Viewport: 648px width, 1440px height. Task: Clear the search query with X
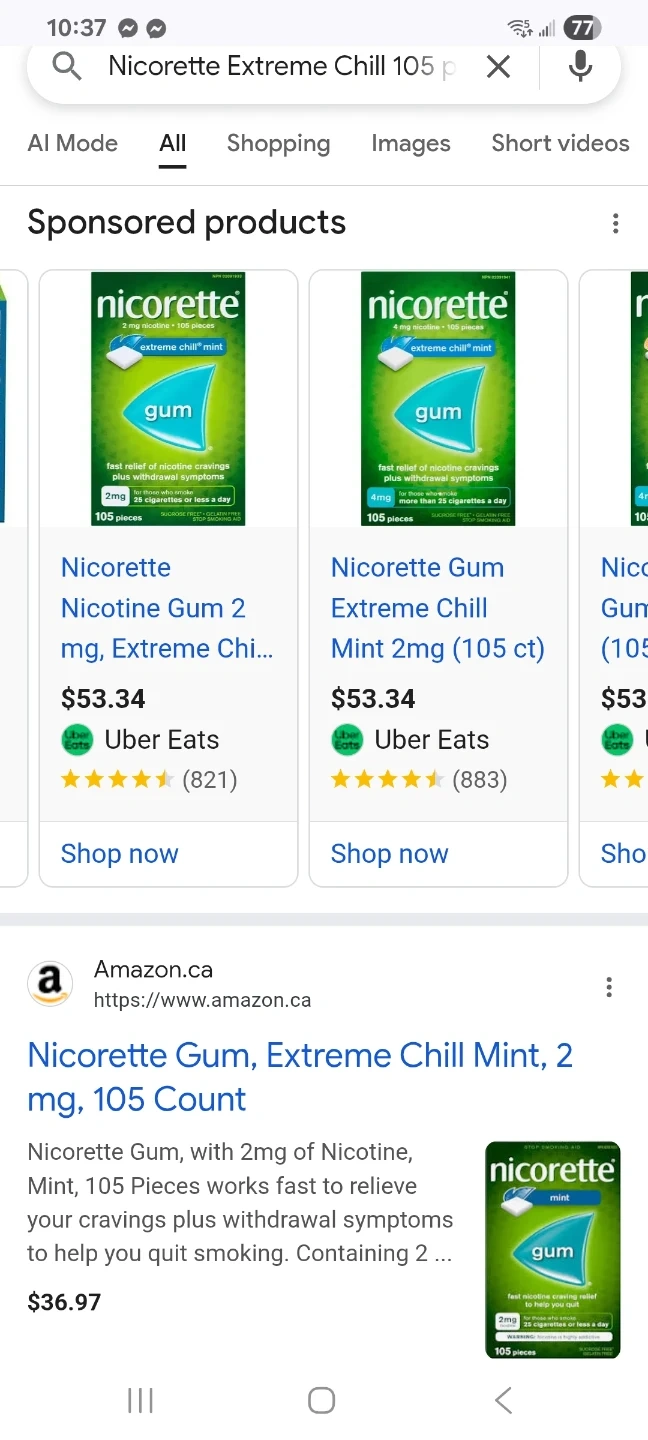coord(498,67)
